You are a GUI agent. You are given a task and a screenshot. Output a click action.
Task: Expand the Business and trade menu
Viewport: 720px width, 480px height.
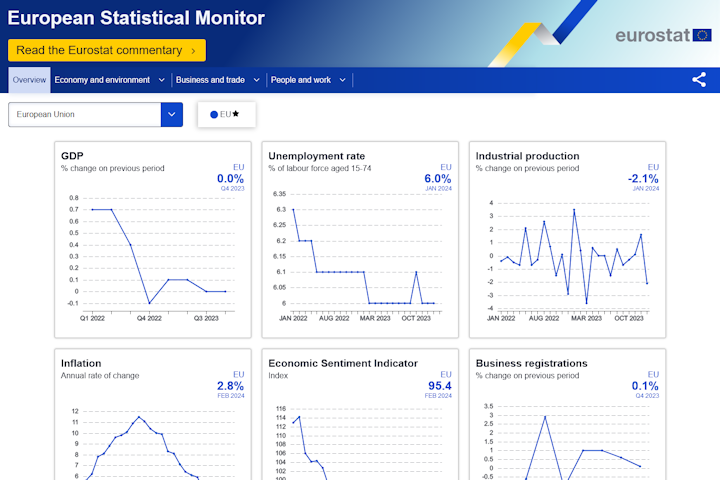coord(217,80)
